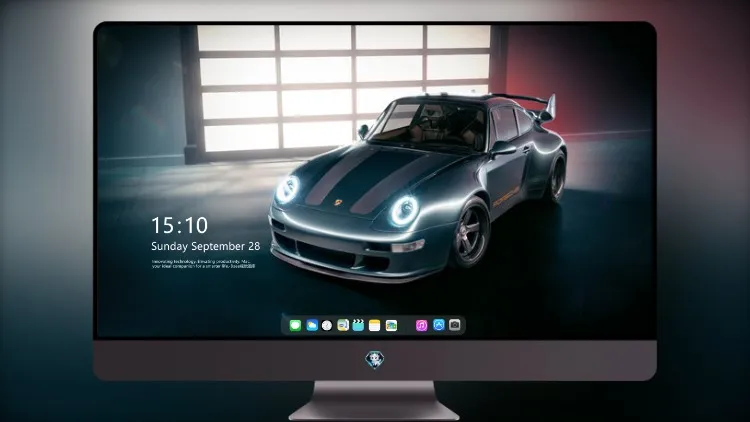Open the photo gallery app in dock
Image resolution: width=750 pixels, height=422 pixels.
(391, 325)
